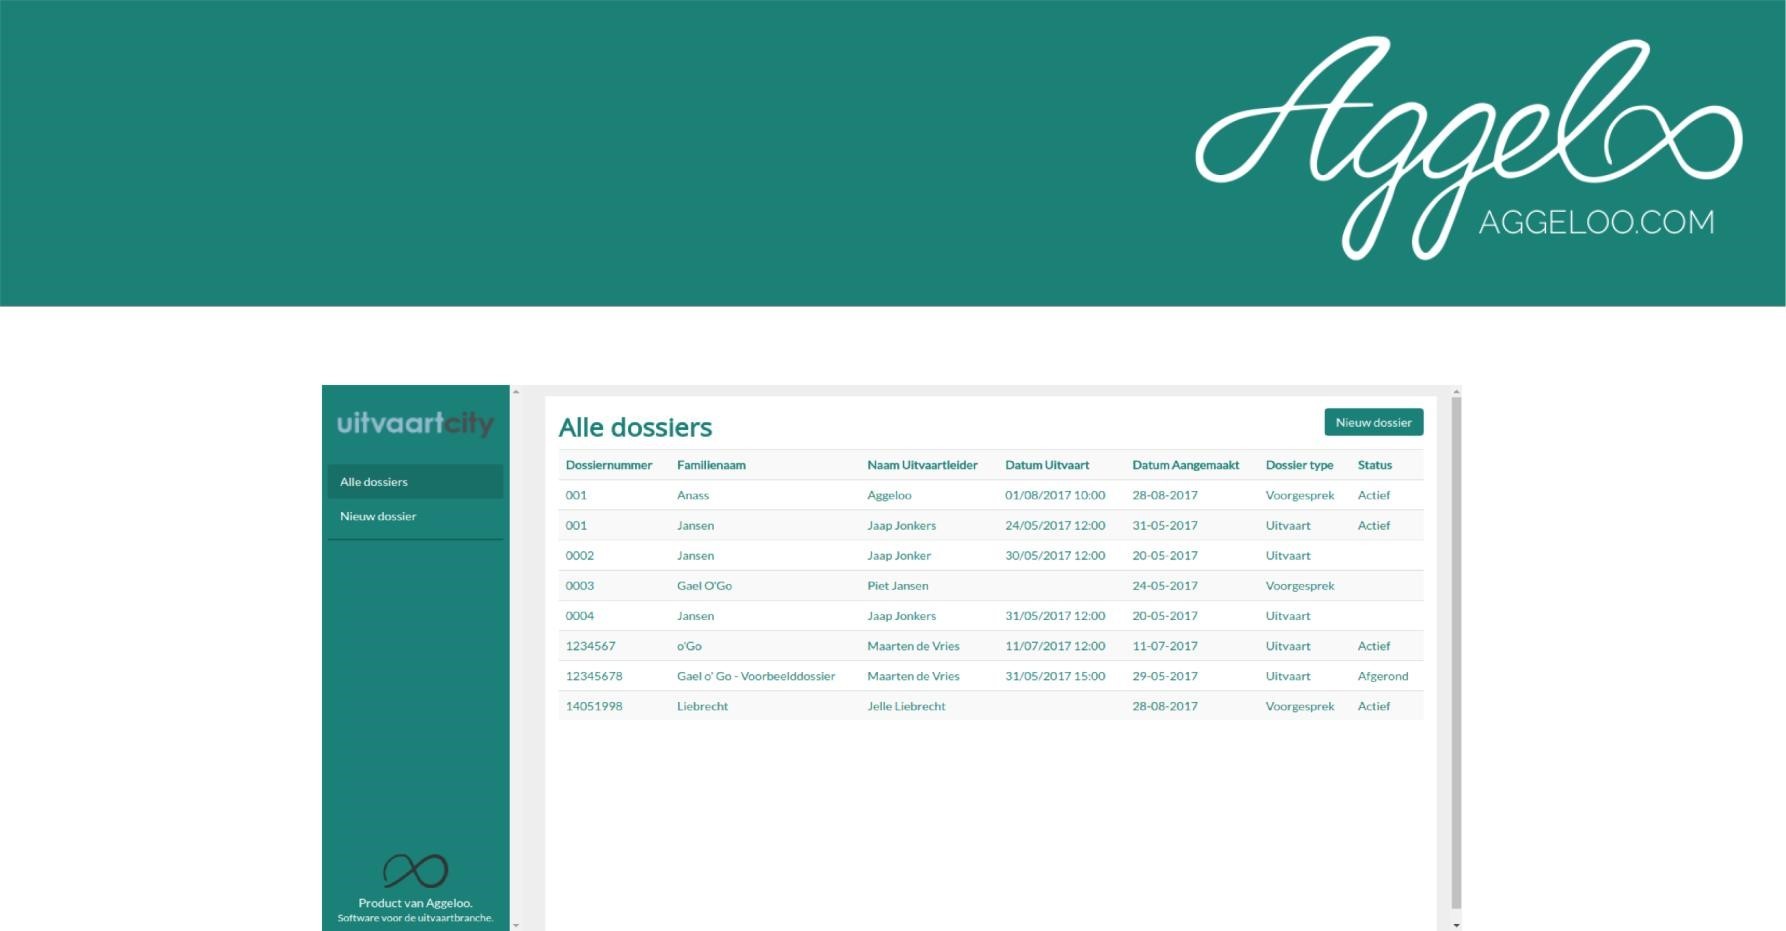Image resolution: width=1786 pixels, height=931 pixels.
Task: Sort by Dossiernummer column header
Action: pos(608,465)
